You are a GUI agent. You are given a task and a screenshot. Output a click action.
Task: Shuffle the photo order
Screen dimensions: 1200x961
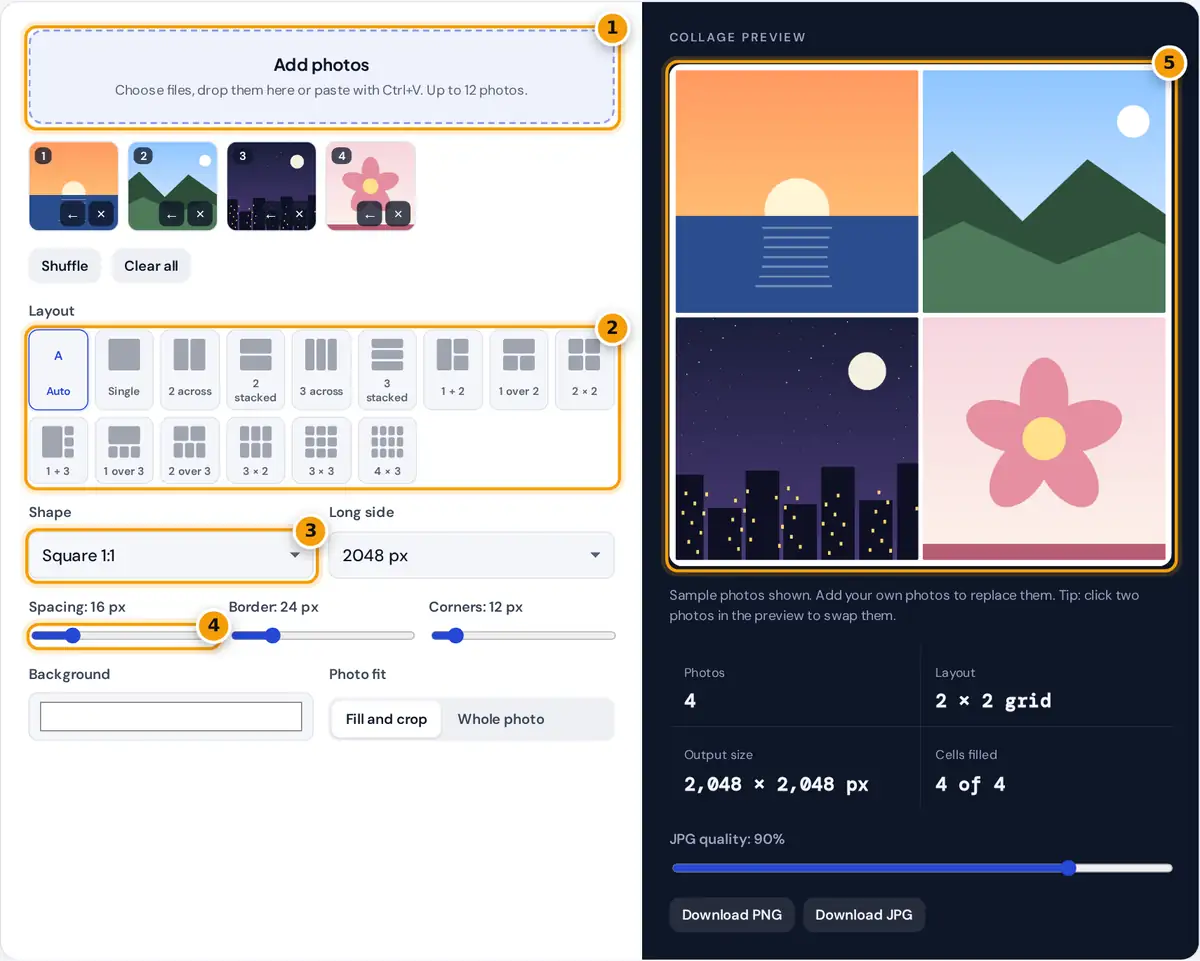tap(65, 266)
